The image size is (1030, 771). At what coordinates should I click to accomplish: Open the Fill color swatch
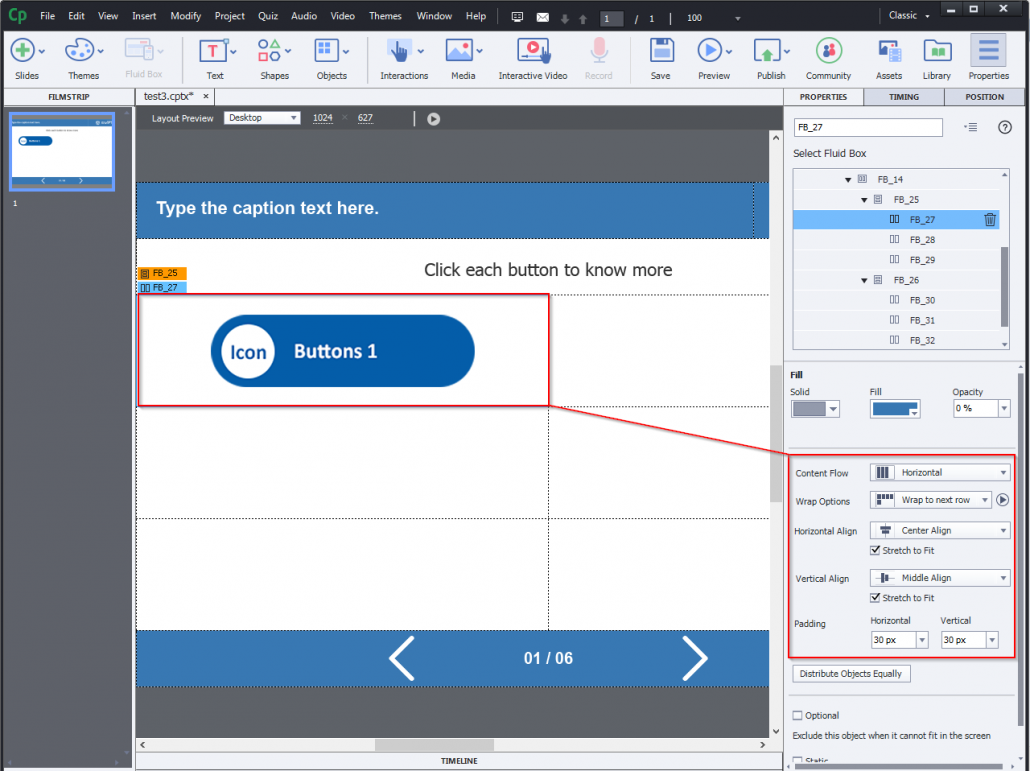[894, 408]
